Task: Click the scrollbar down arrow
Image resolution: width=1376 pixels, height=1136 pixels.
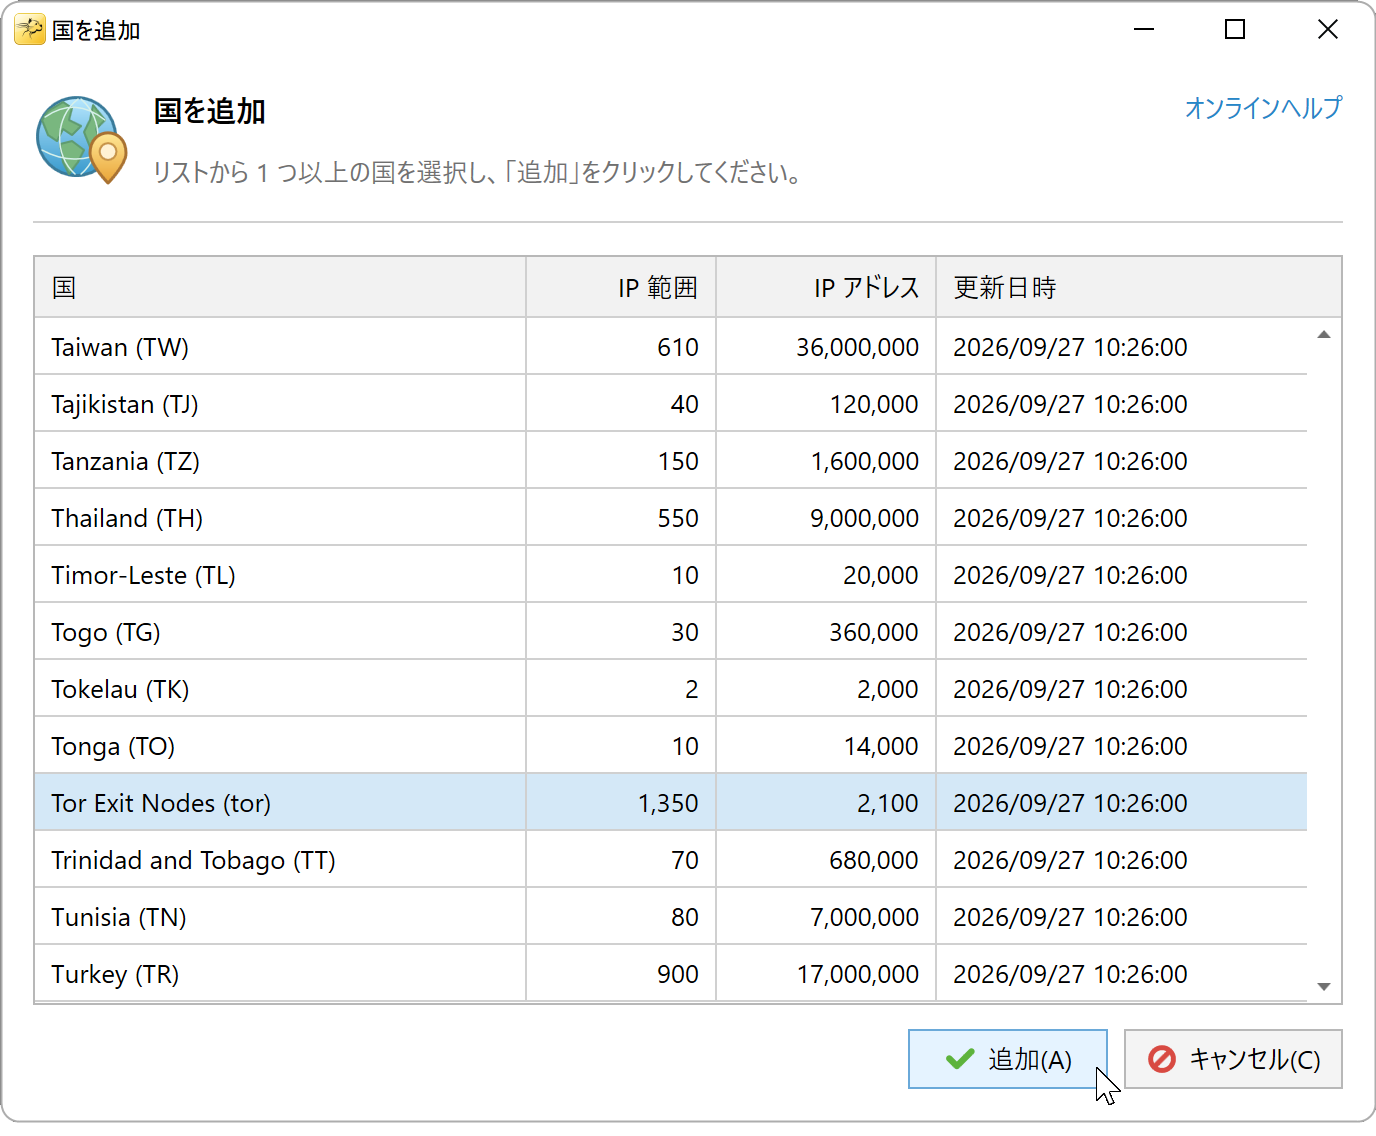Action: tap(1324, 987)
